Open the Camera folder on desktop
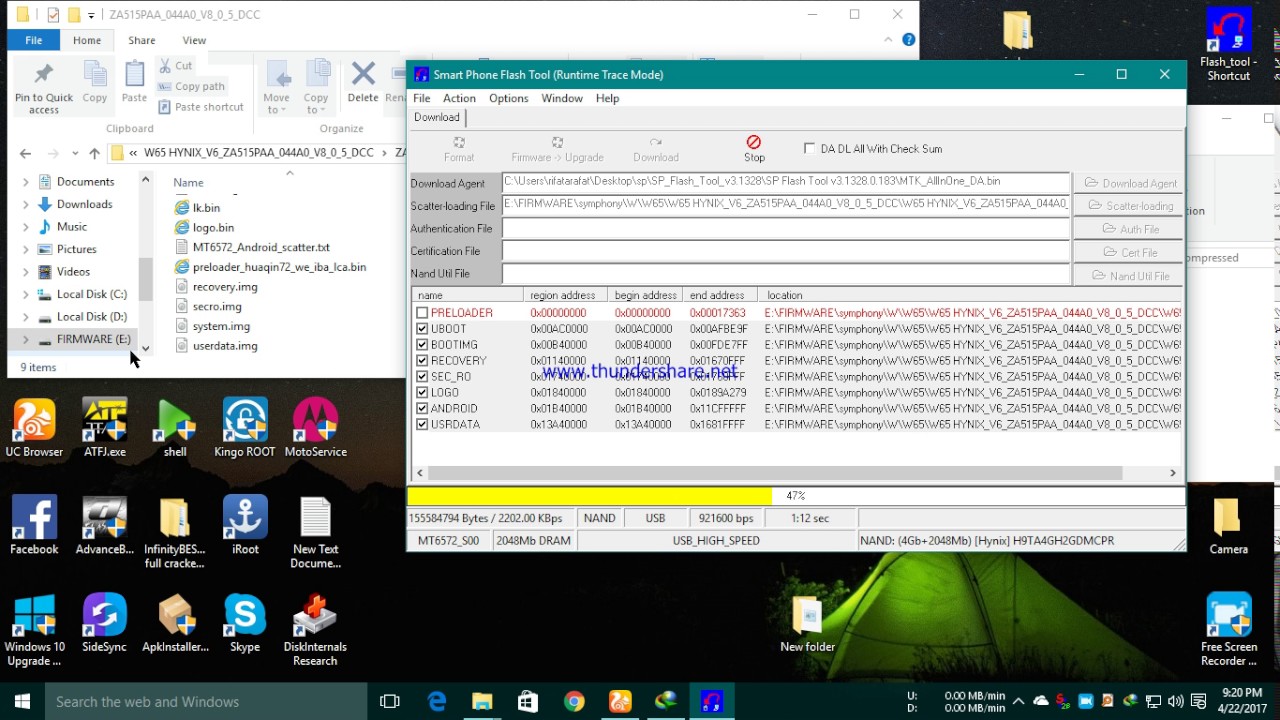1280x720 pixels. click(1228, 527)
